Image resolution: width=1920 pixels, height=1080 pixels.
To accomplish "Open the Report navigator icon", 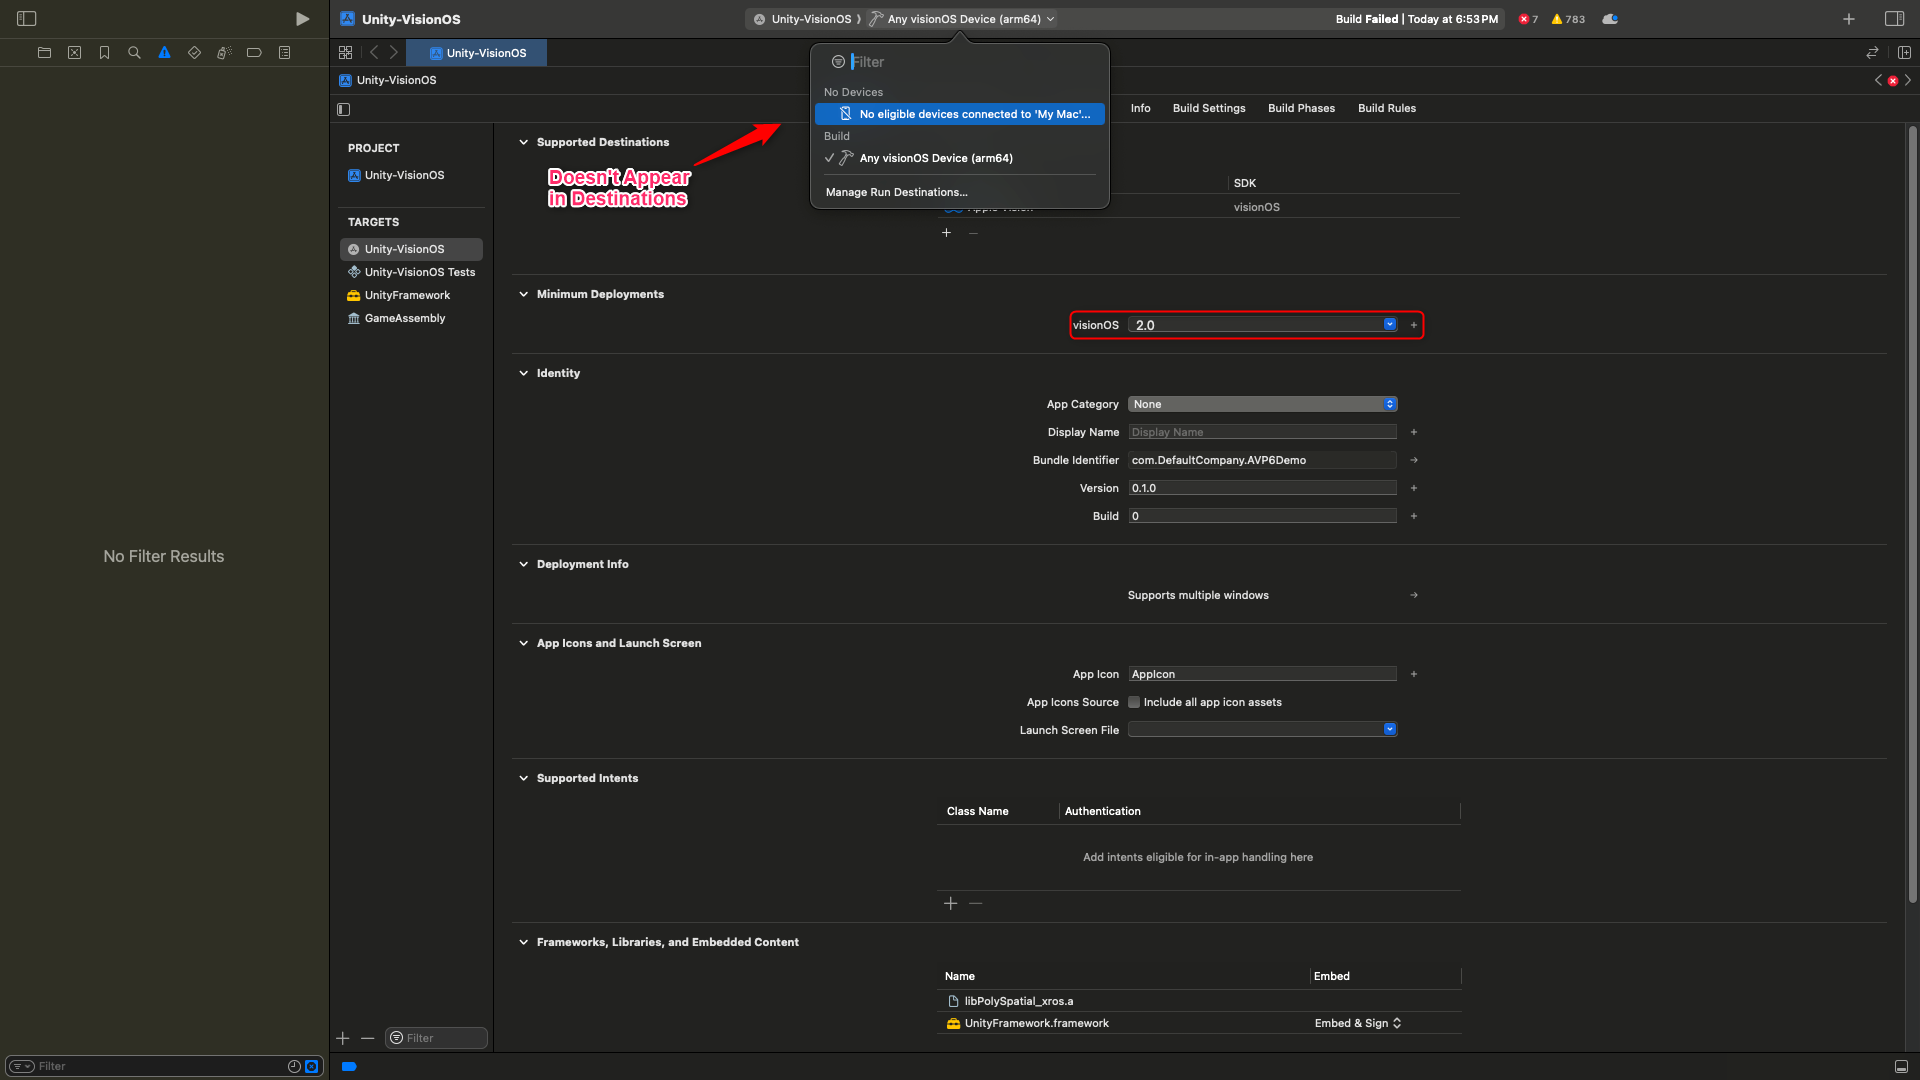I will pyautogui.click(x=284, y=53).
